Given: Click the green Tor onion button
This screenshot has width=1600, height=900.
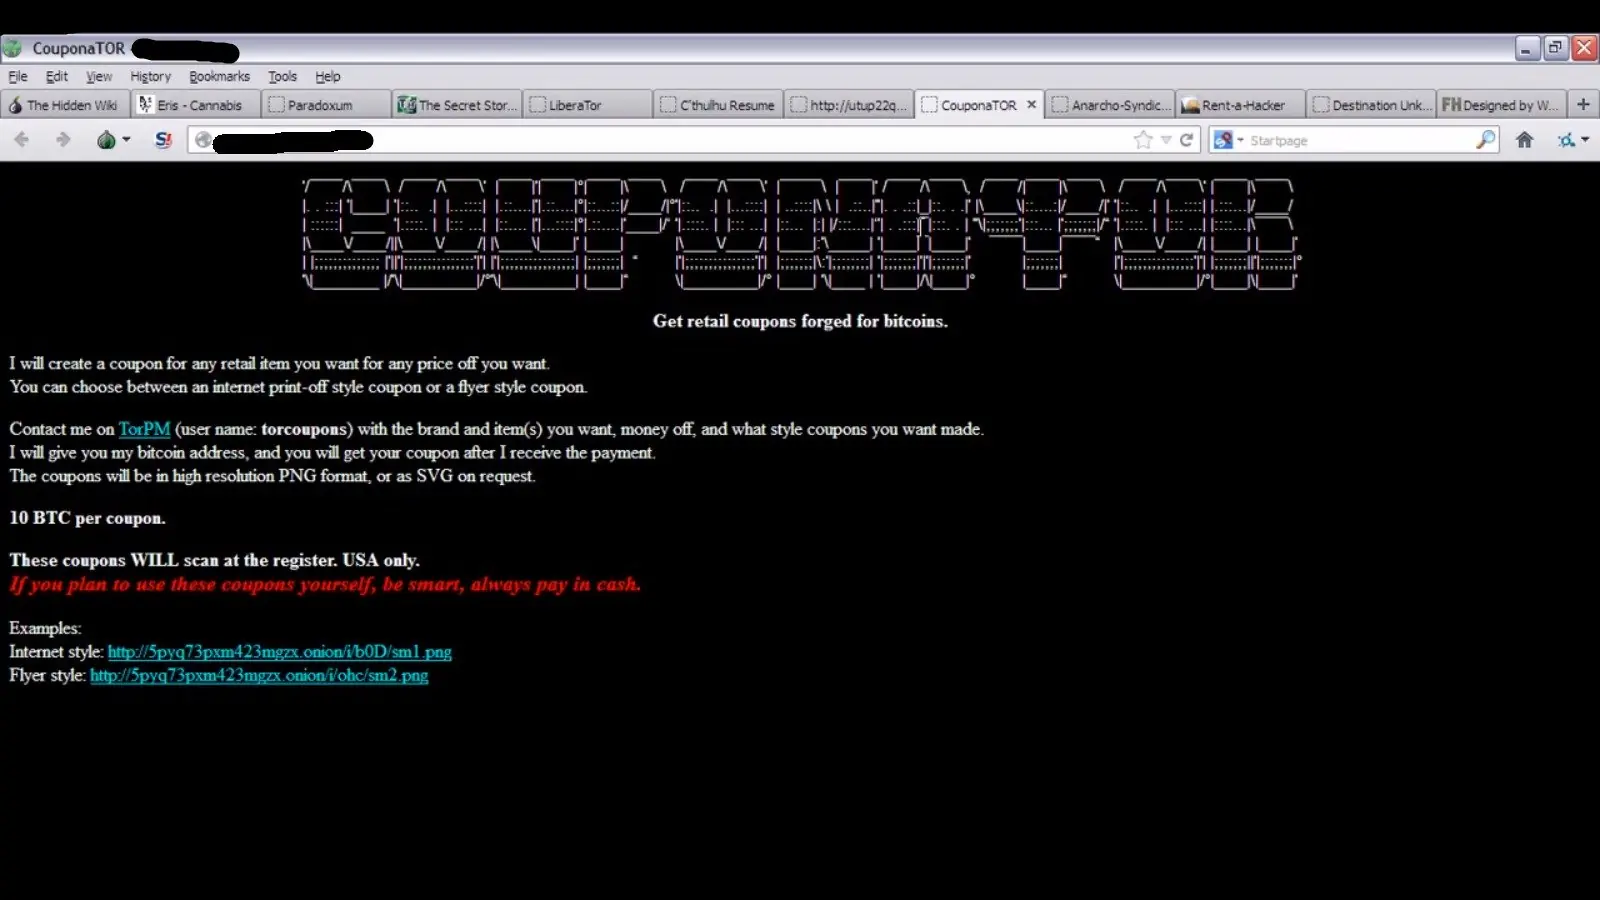Looking at the screenshot, I should (x=106, y=140).
